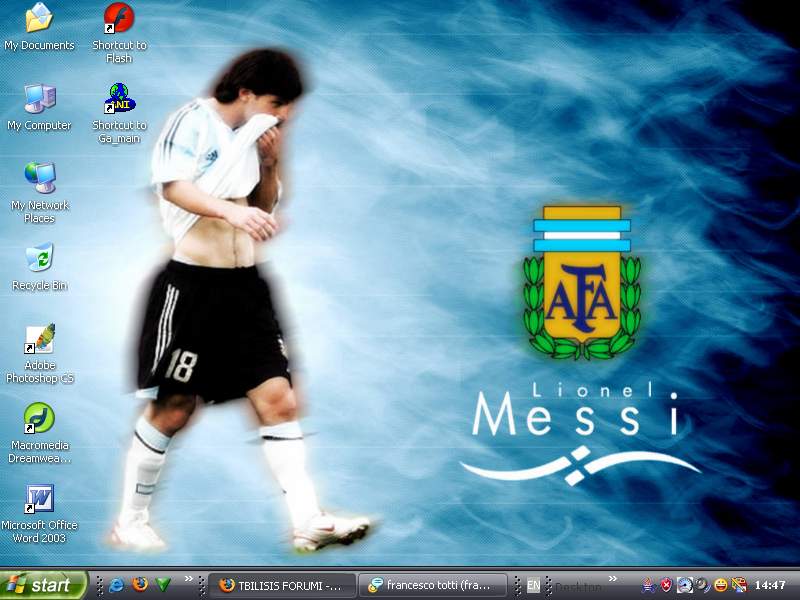The width and height of the screenshot is (800, 600).
Task: Click the Desktop toolbar label
Action: (x=578, y=586)
